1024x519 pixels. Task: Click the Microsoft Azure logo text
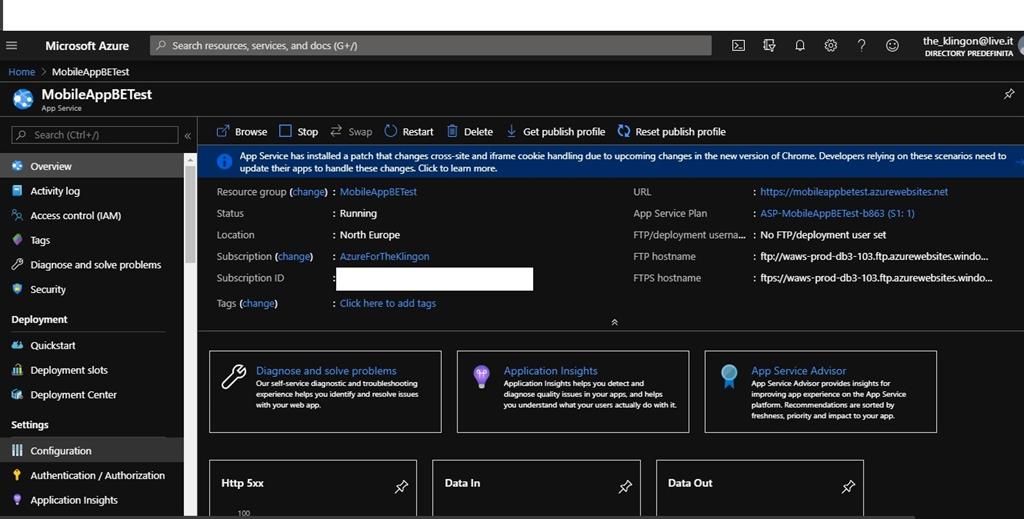click(x=87, y=46)
